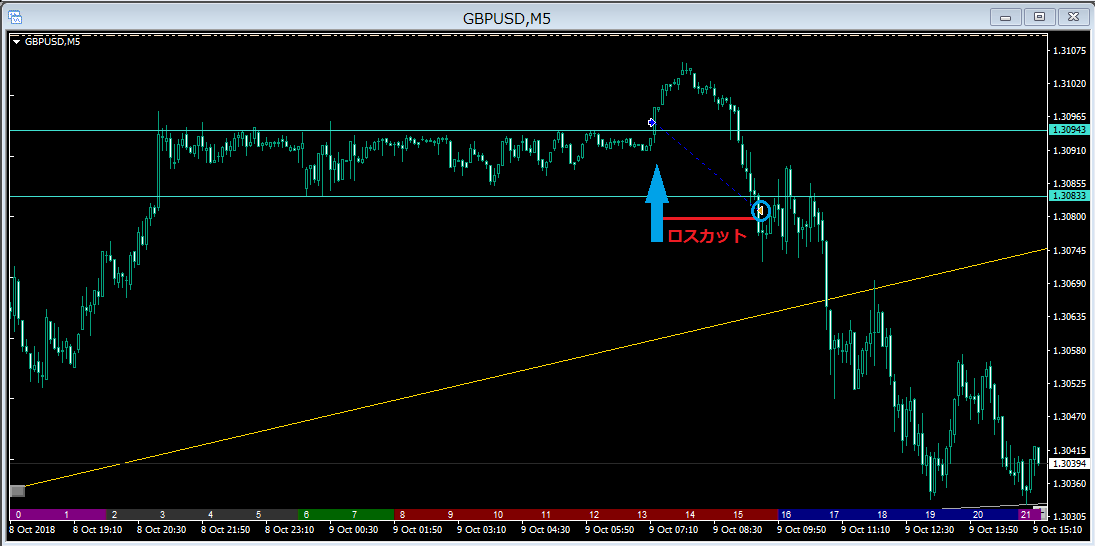Select the gray handle of the yellow trendline
Screen dimensions: 1095x546
pos(18,491)
